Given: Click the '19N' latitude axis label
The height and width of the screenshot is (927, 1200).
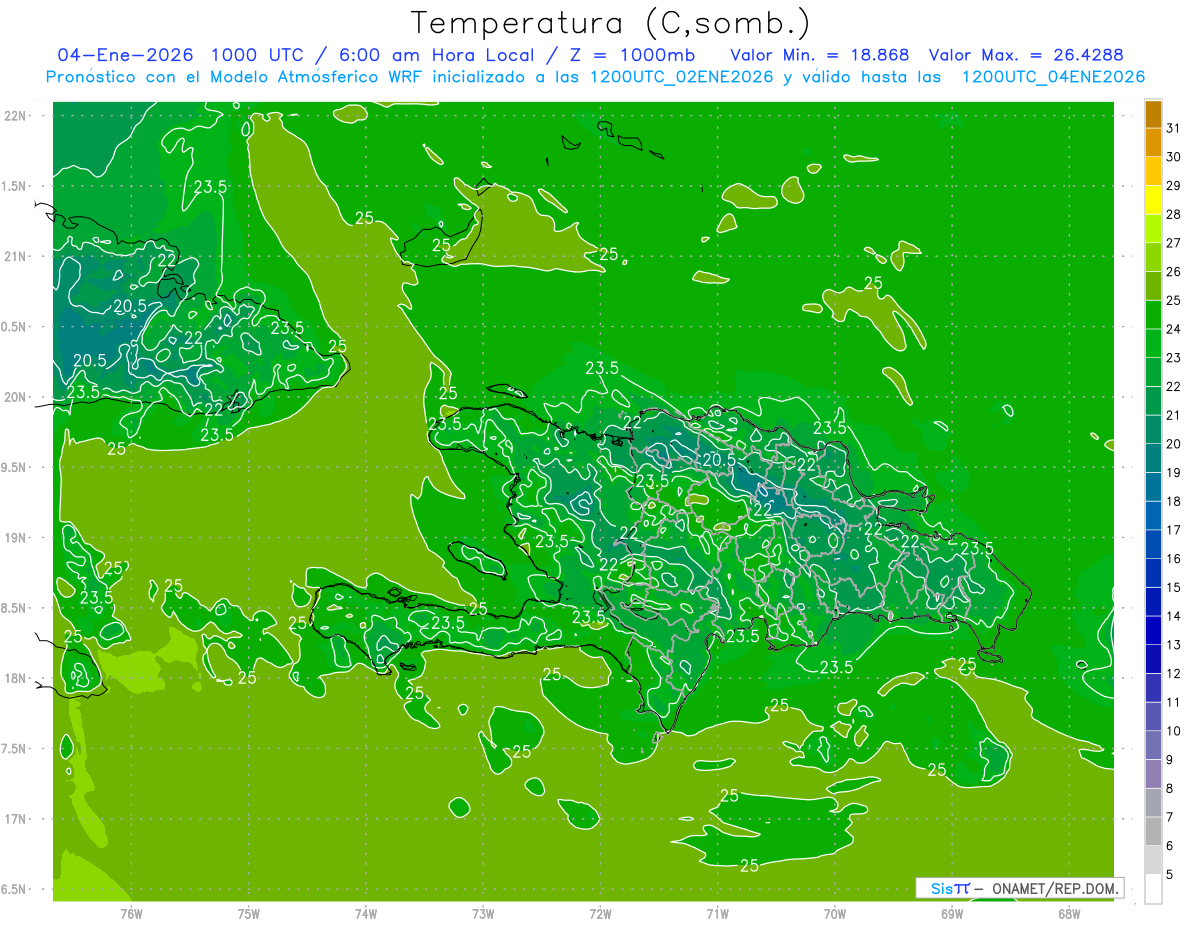Looking at the screenshot, I should tap(15, 538).
